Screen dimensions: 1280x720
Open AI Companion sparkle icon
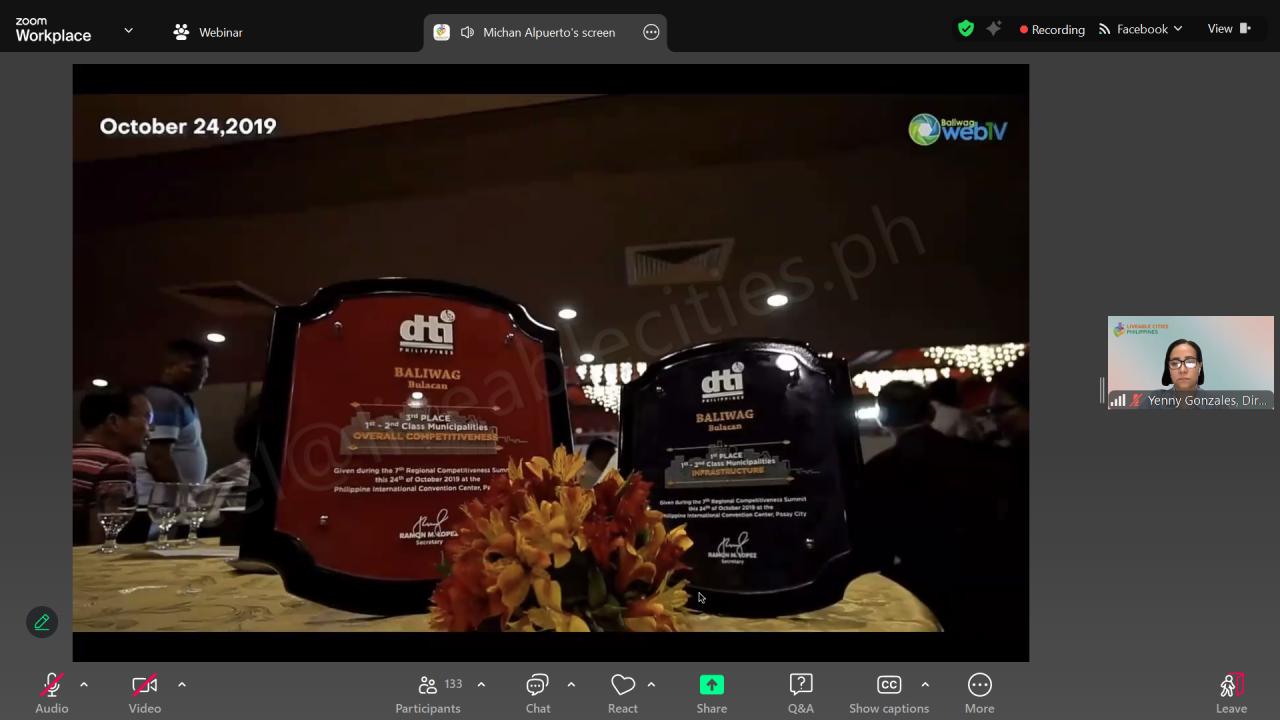click(x=993, y=29)
